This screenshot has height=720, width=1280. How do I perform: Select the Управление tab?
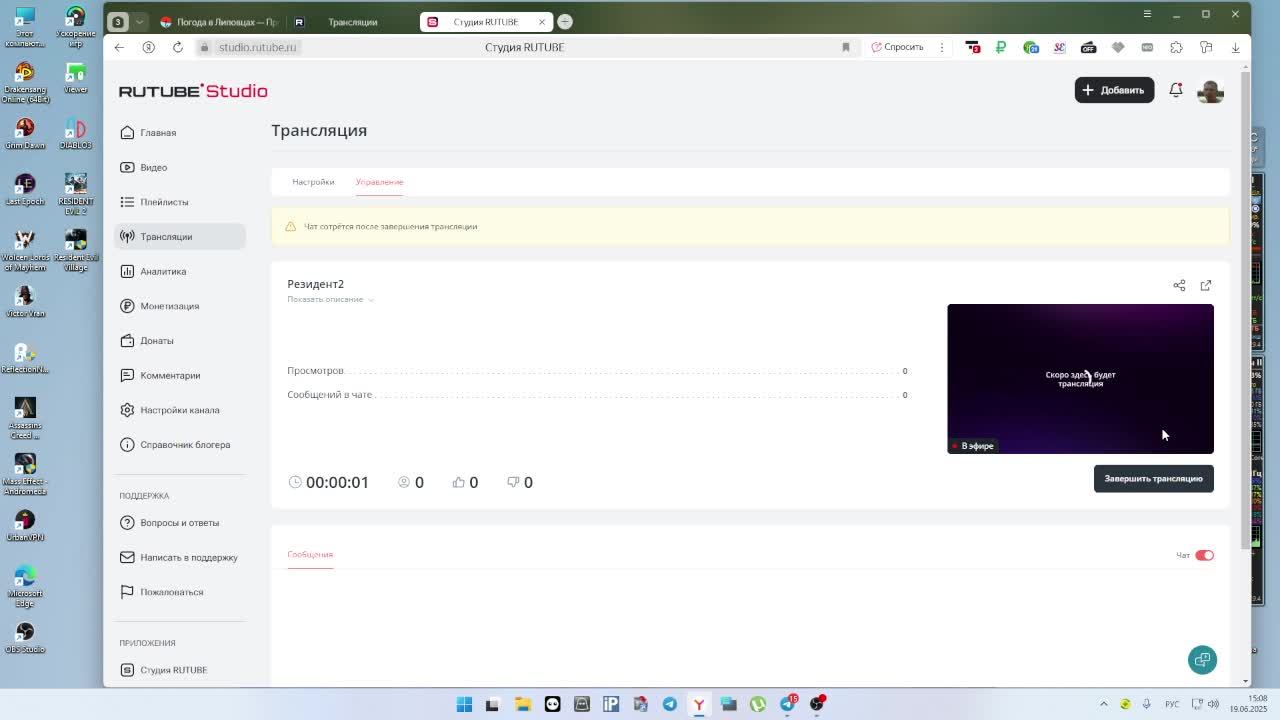coord(379,182)
